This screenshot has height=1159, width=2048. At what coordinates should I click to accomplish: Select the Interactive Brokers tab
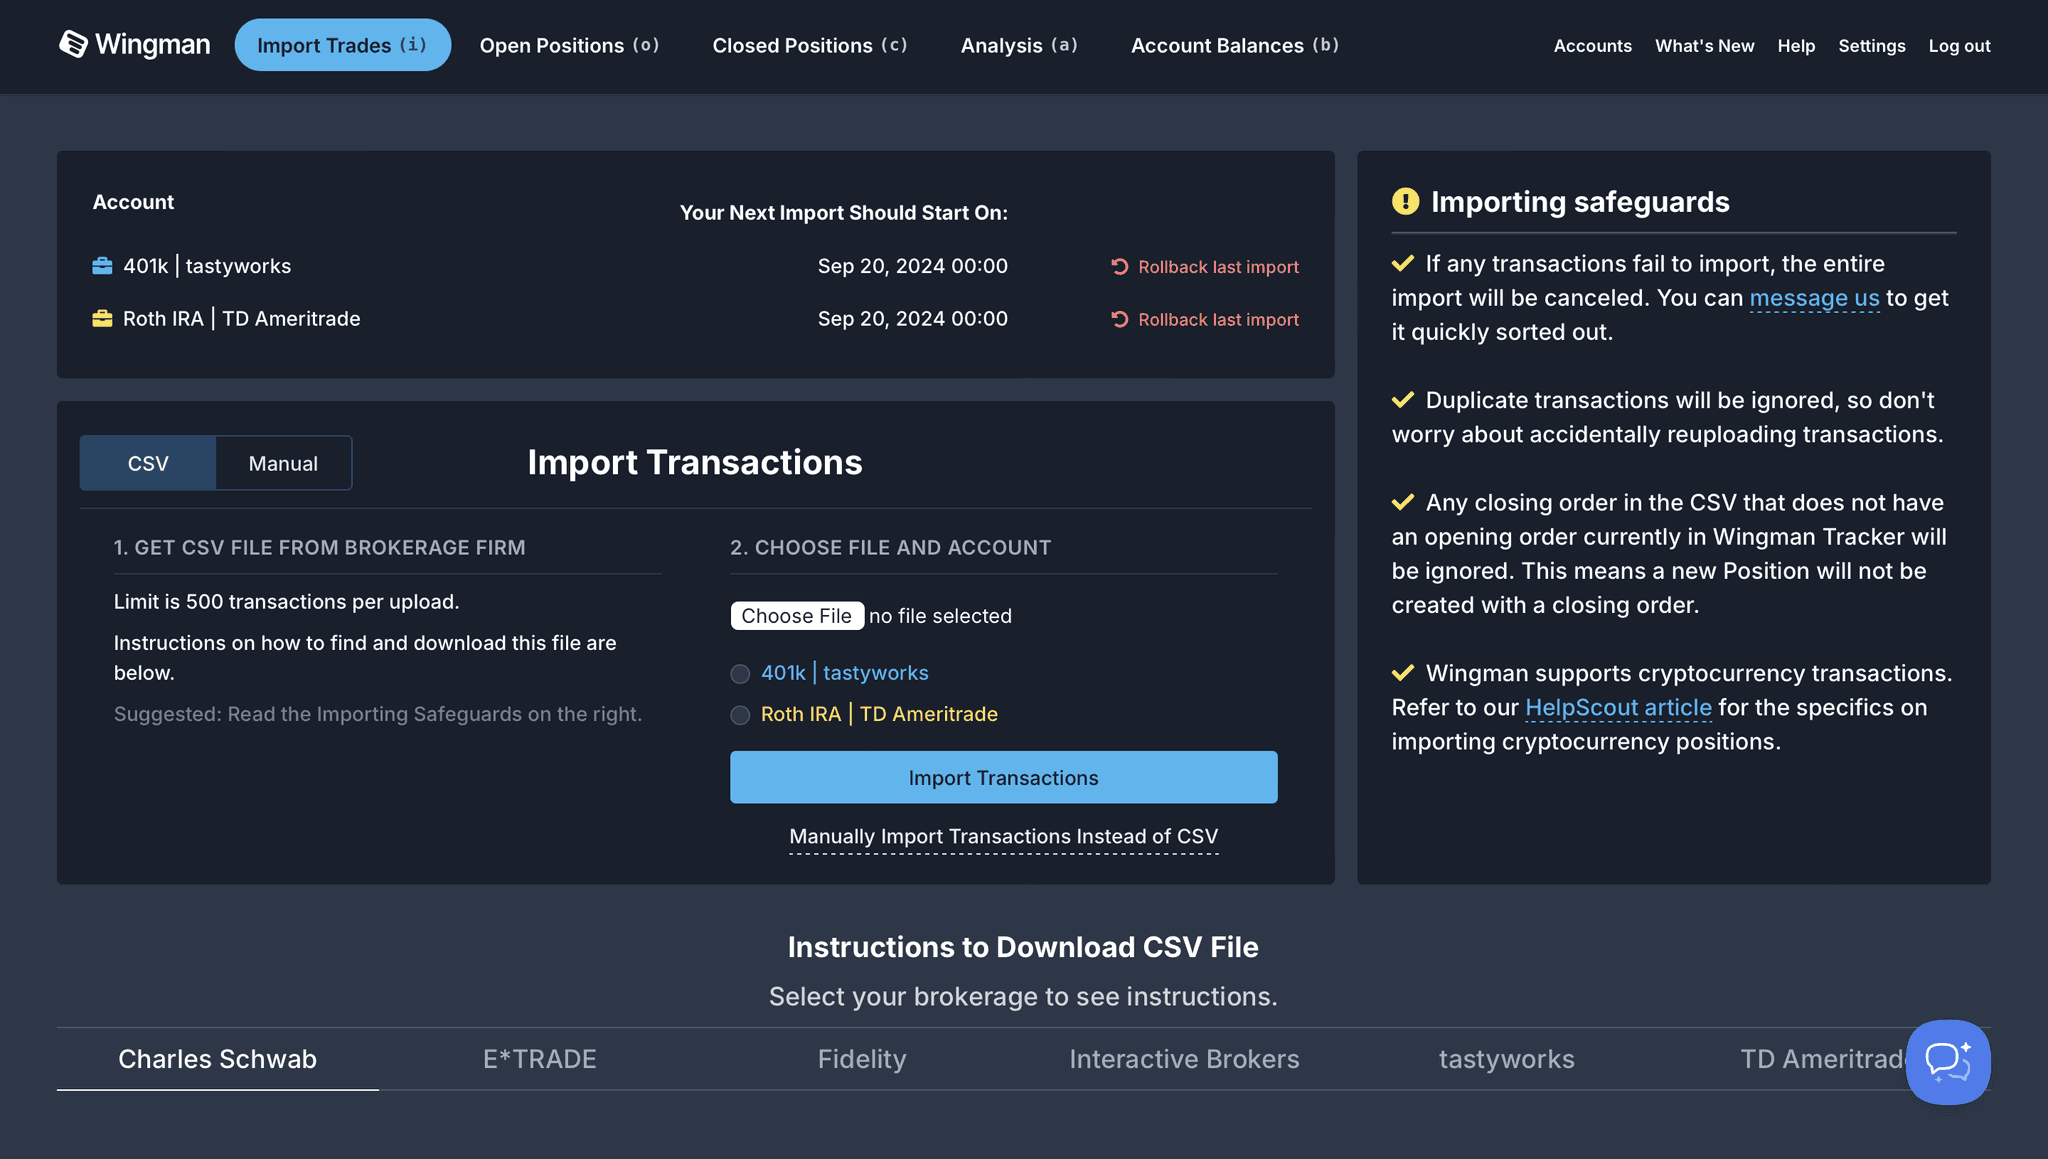point(1184,1058)
